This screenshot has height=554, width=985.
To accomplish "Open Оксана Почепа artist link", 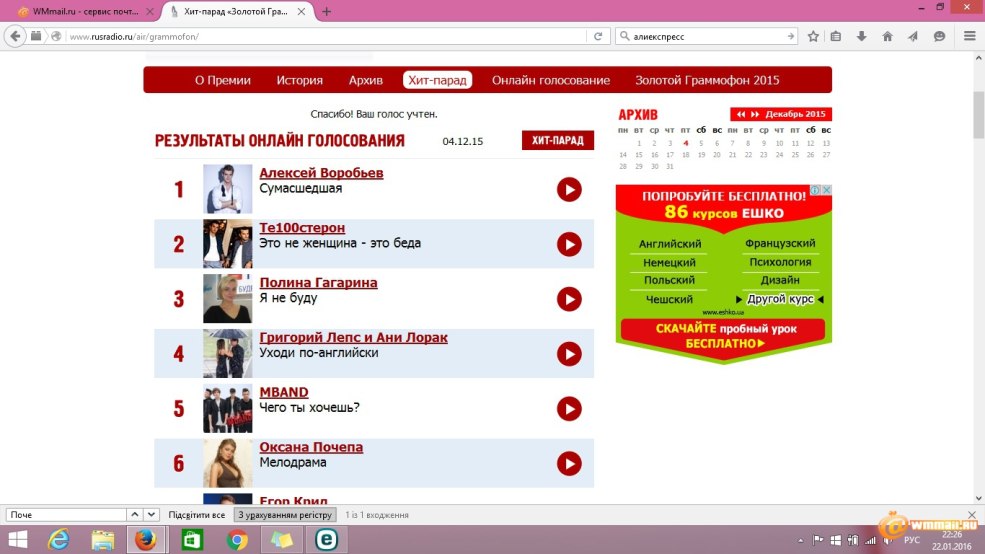I will [311, 447].
